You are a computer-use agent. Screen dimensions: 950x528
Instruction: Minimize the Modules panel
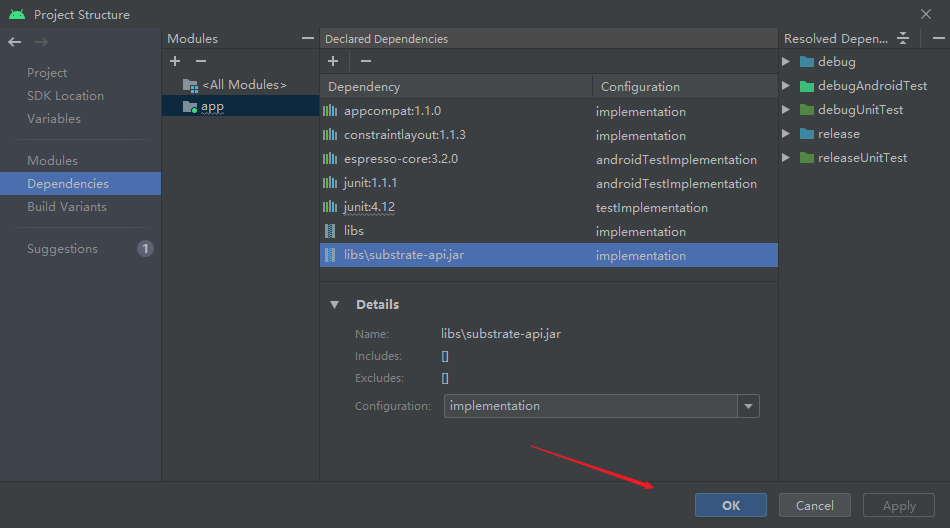coord(308,38)
